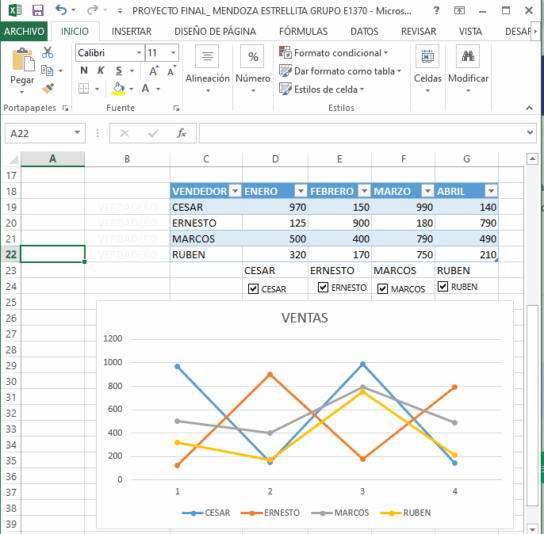Image resolution: width=544 pixels, height=534 pixels.
Task: Expand the Formato condicional menu
Action: 334,53
